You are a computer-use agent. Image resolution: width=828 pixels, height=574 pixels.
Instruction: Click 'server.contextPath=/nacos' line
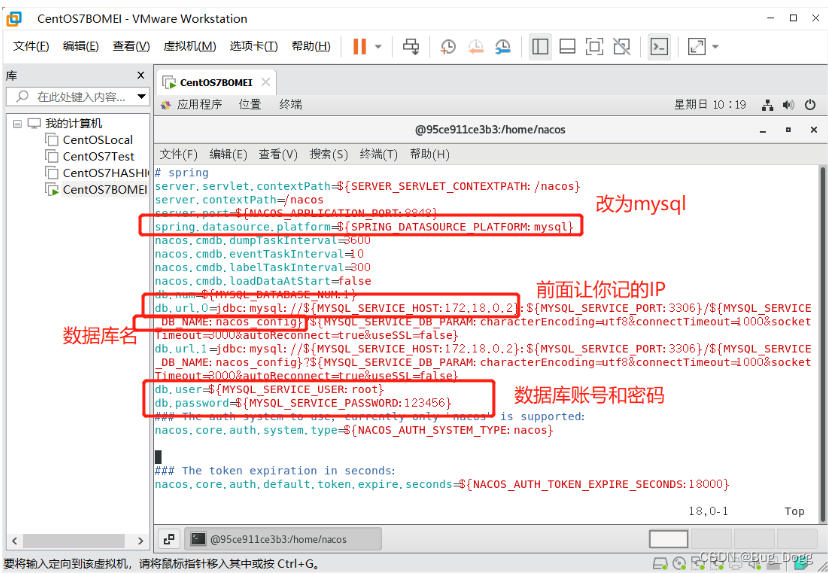(239, 200)
